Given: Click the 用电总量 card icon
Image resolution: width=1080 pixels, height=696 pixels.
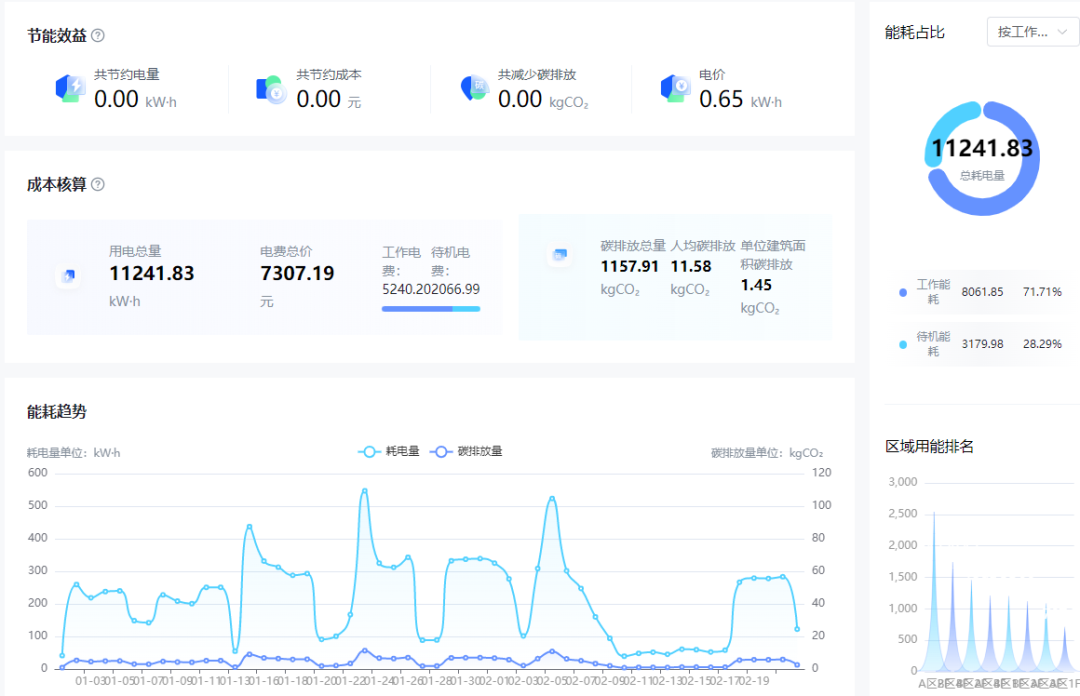Looking at the screenshot, I should pos(68,276).
